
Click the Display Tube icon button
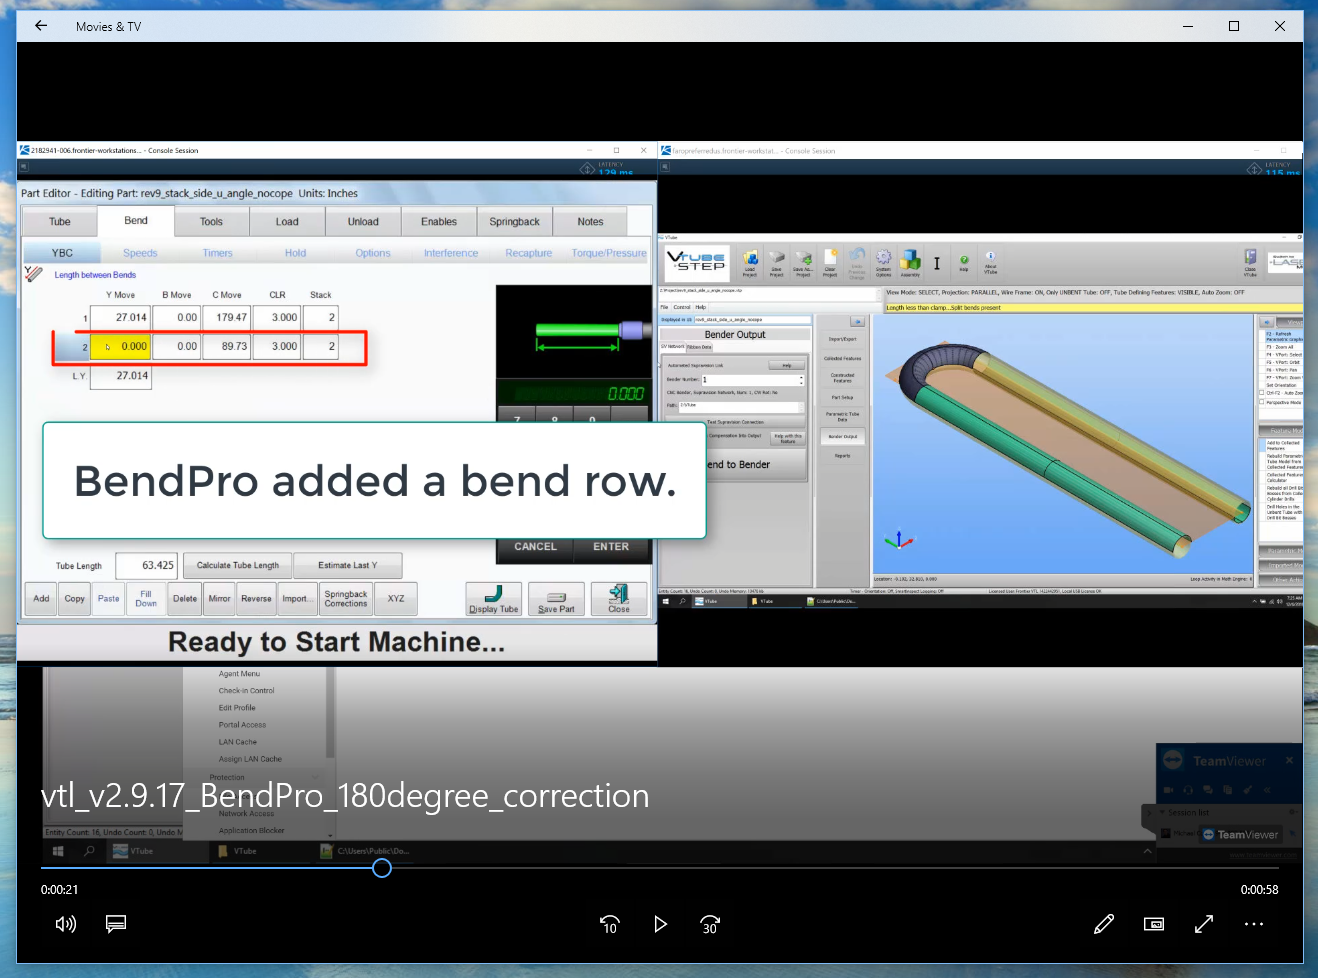494,599
